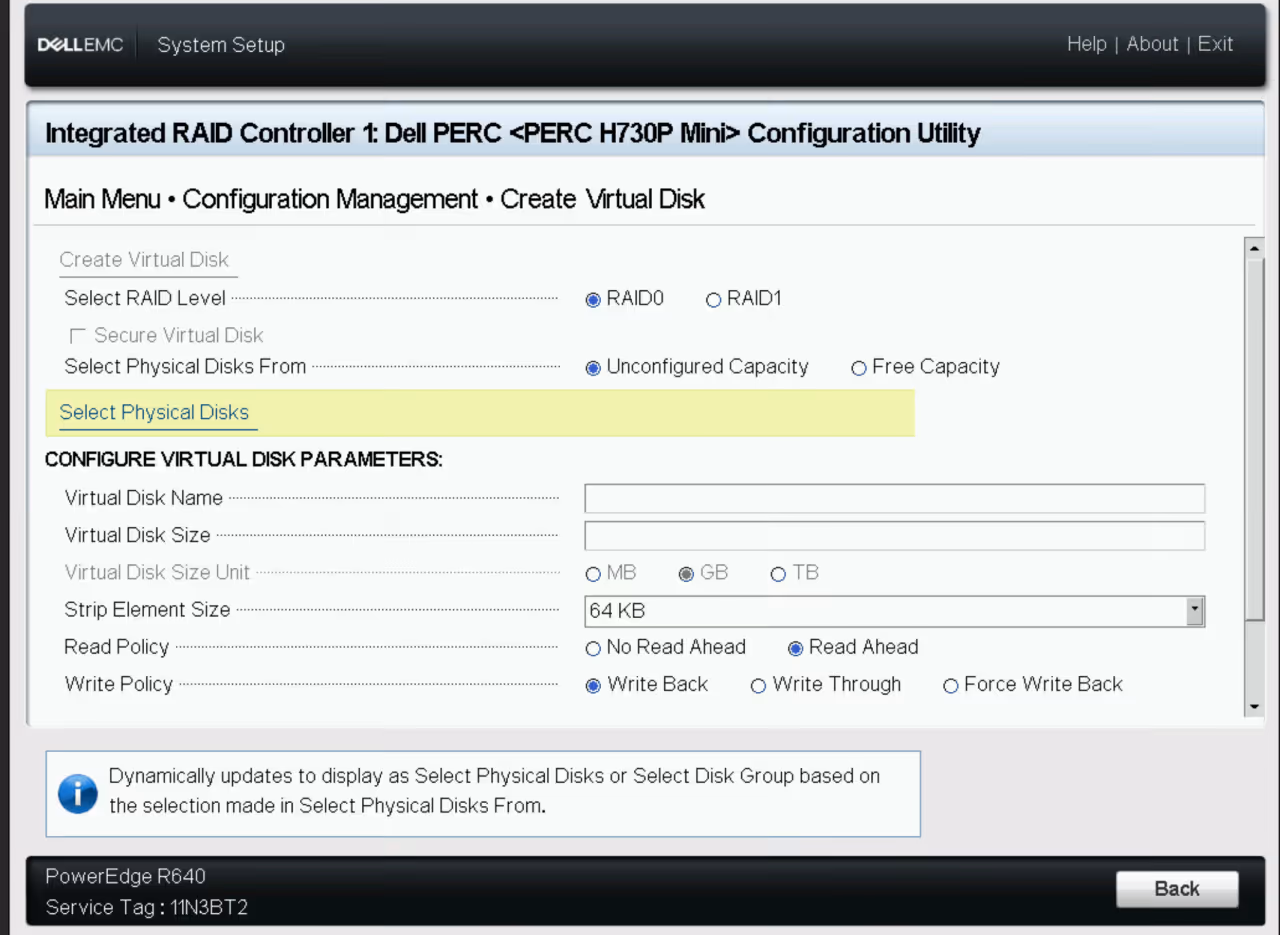Focus the Virtual Disk Name field

[x=894, y=498]
